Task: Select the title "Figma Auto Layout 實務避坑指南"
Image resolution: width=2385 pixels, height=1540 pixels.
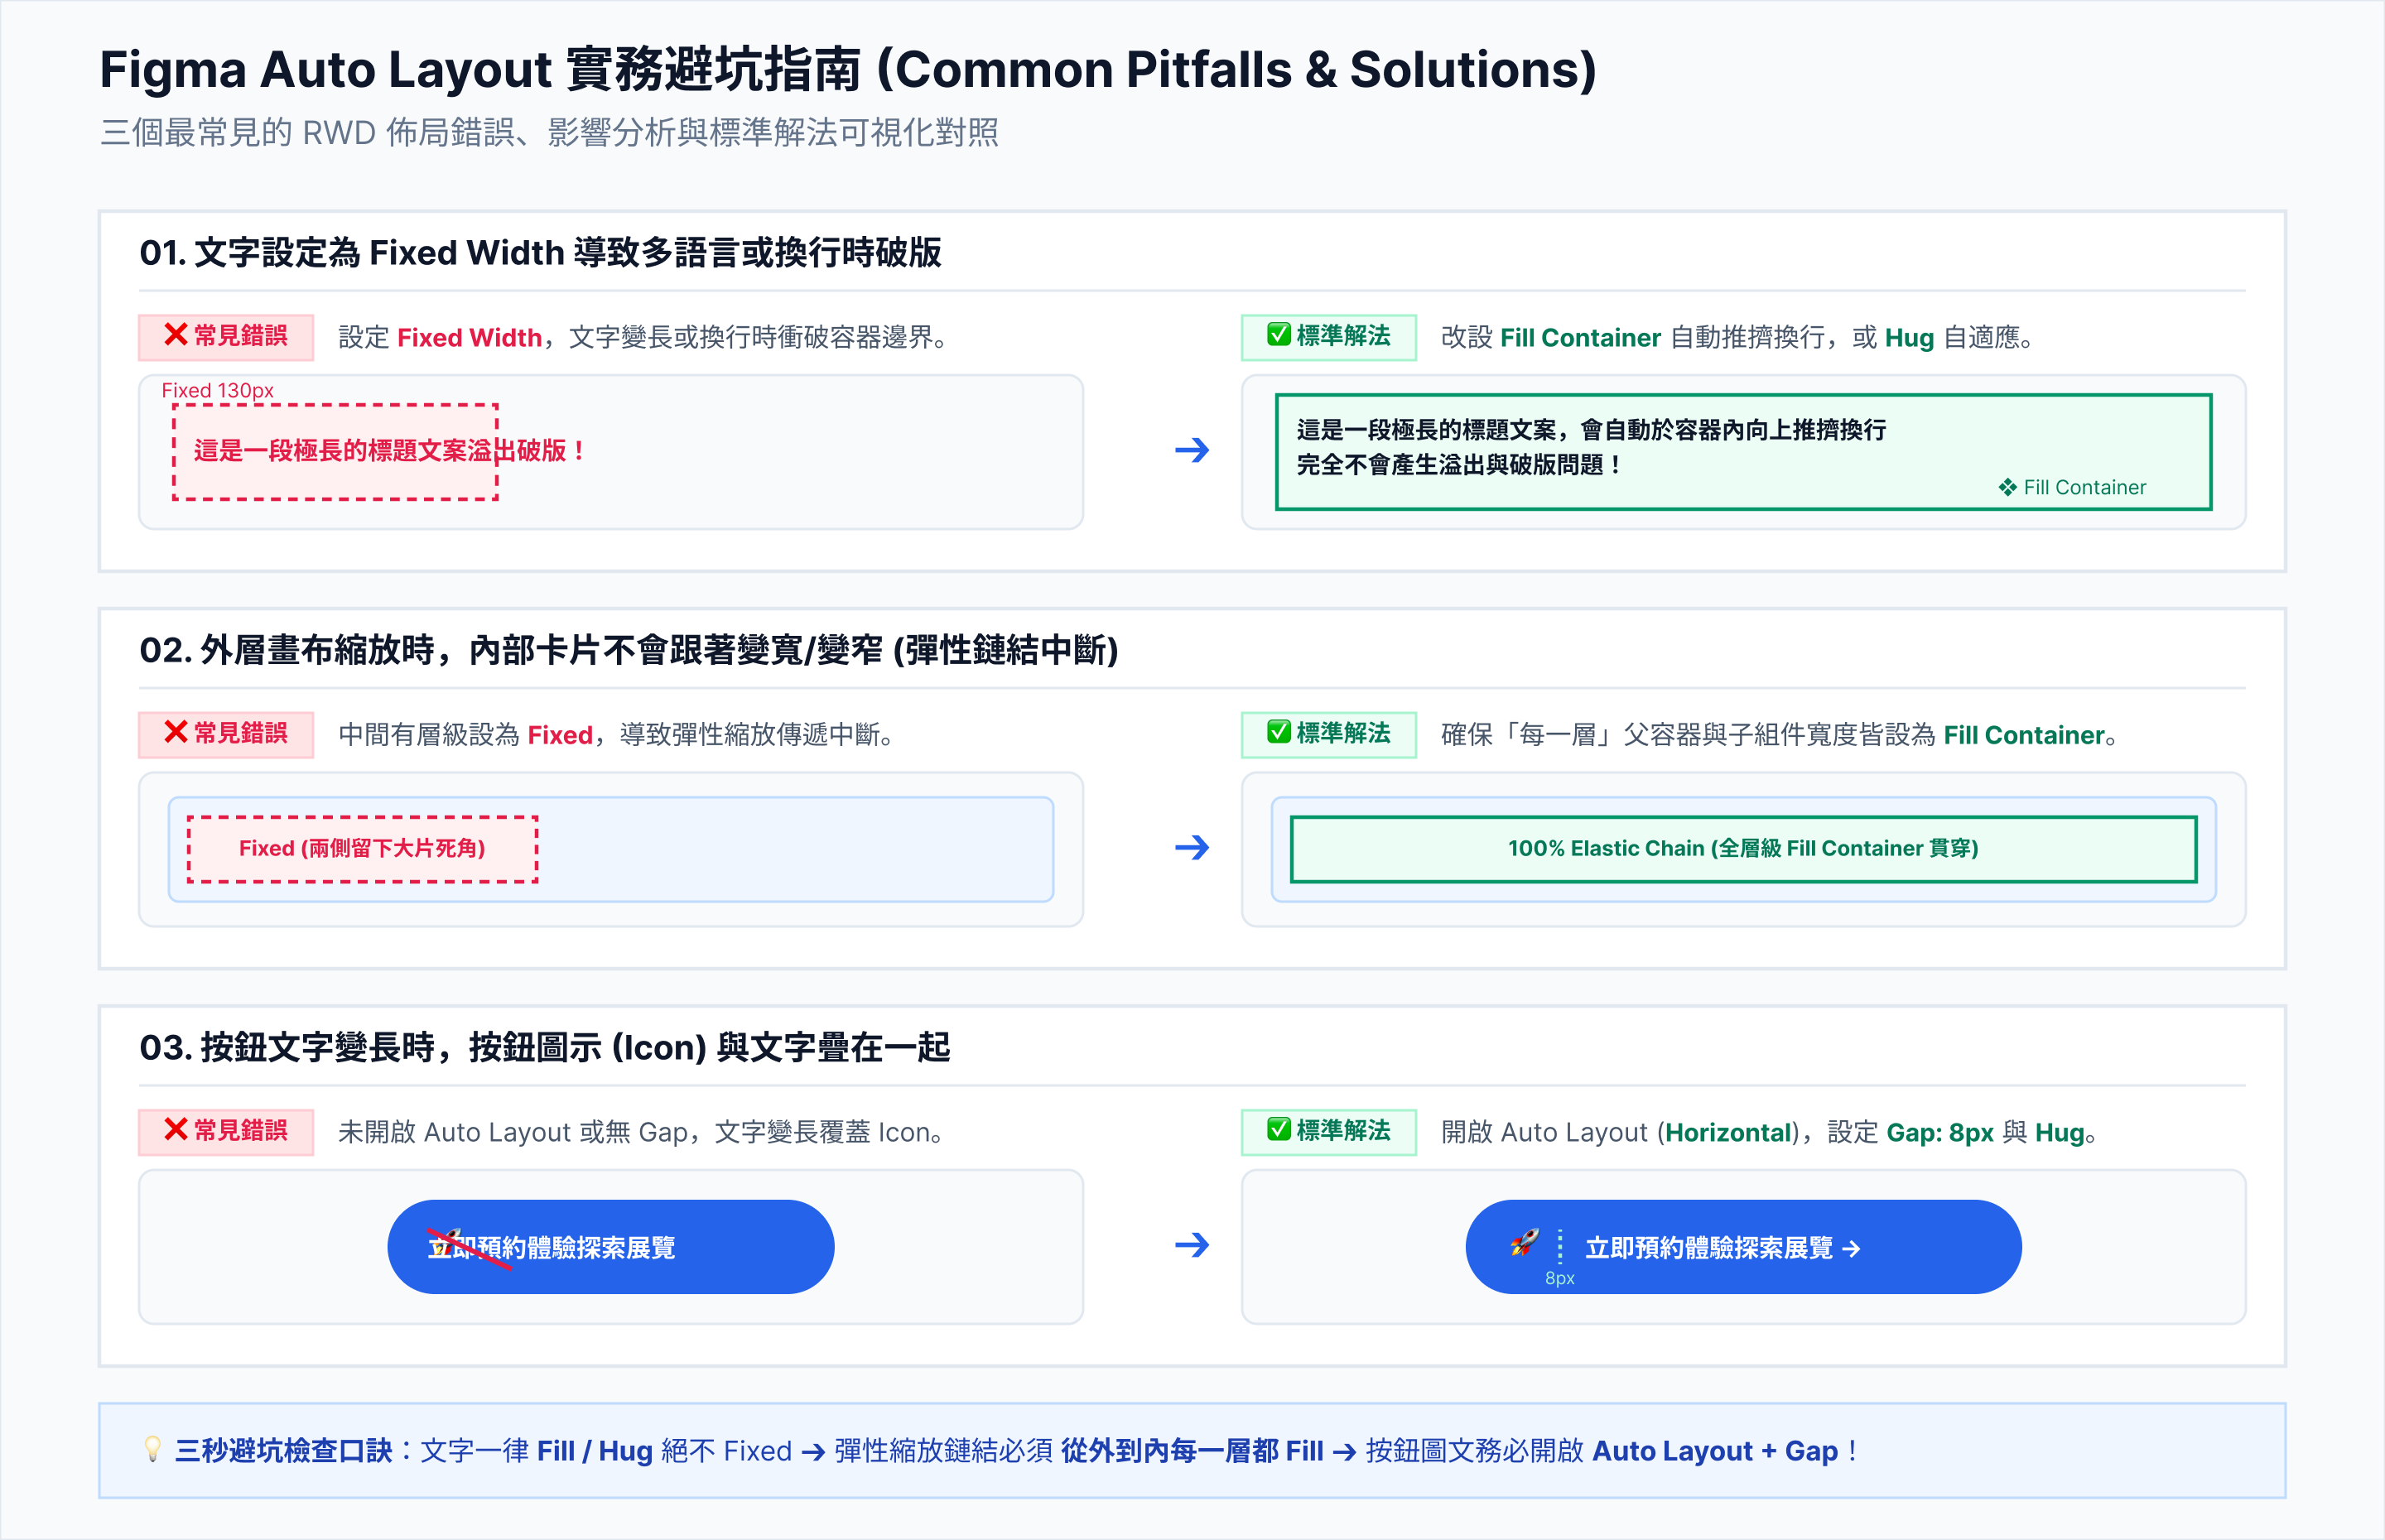Action: click(480, 70)
